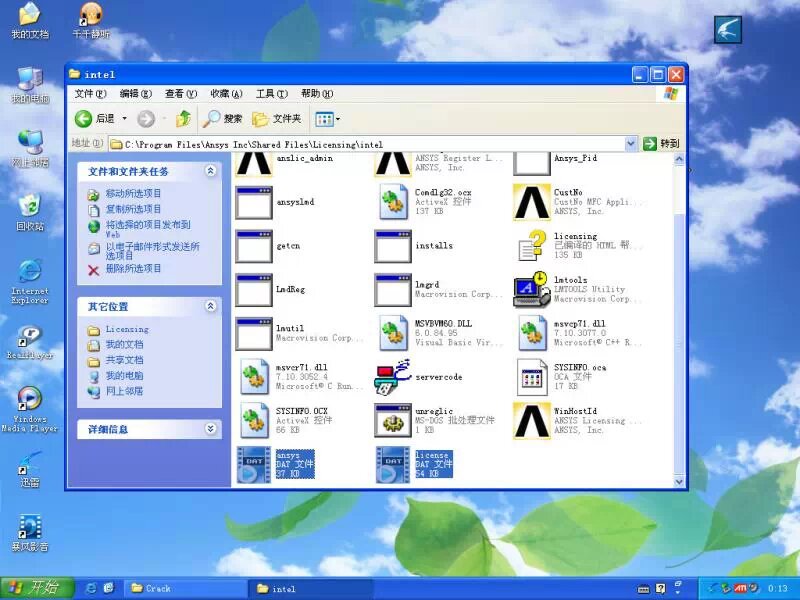The height and width of the screenshot is (600, 800).
Task: Click the licensing help file icon
Action: pyautogui.click(x=531, y=246)
